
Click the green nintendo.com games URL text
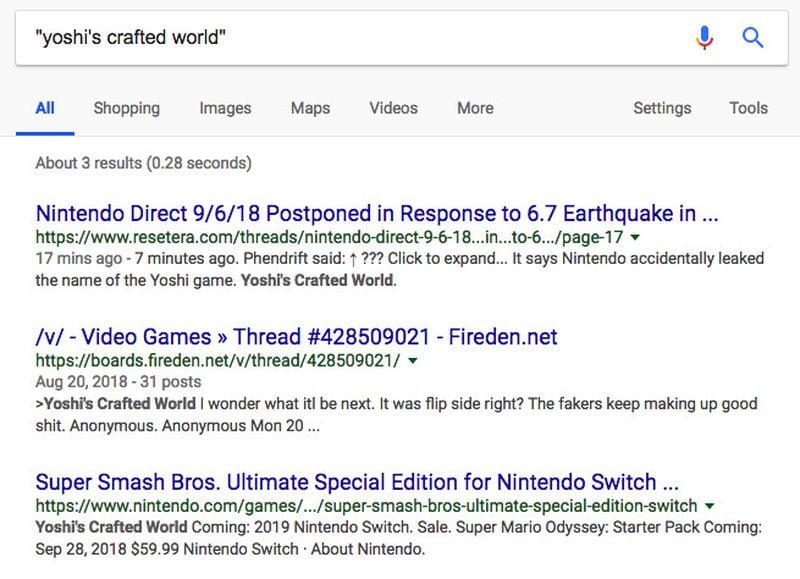(x=366, y=506)
